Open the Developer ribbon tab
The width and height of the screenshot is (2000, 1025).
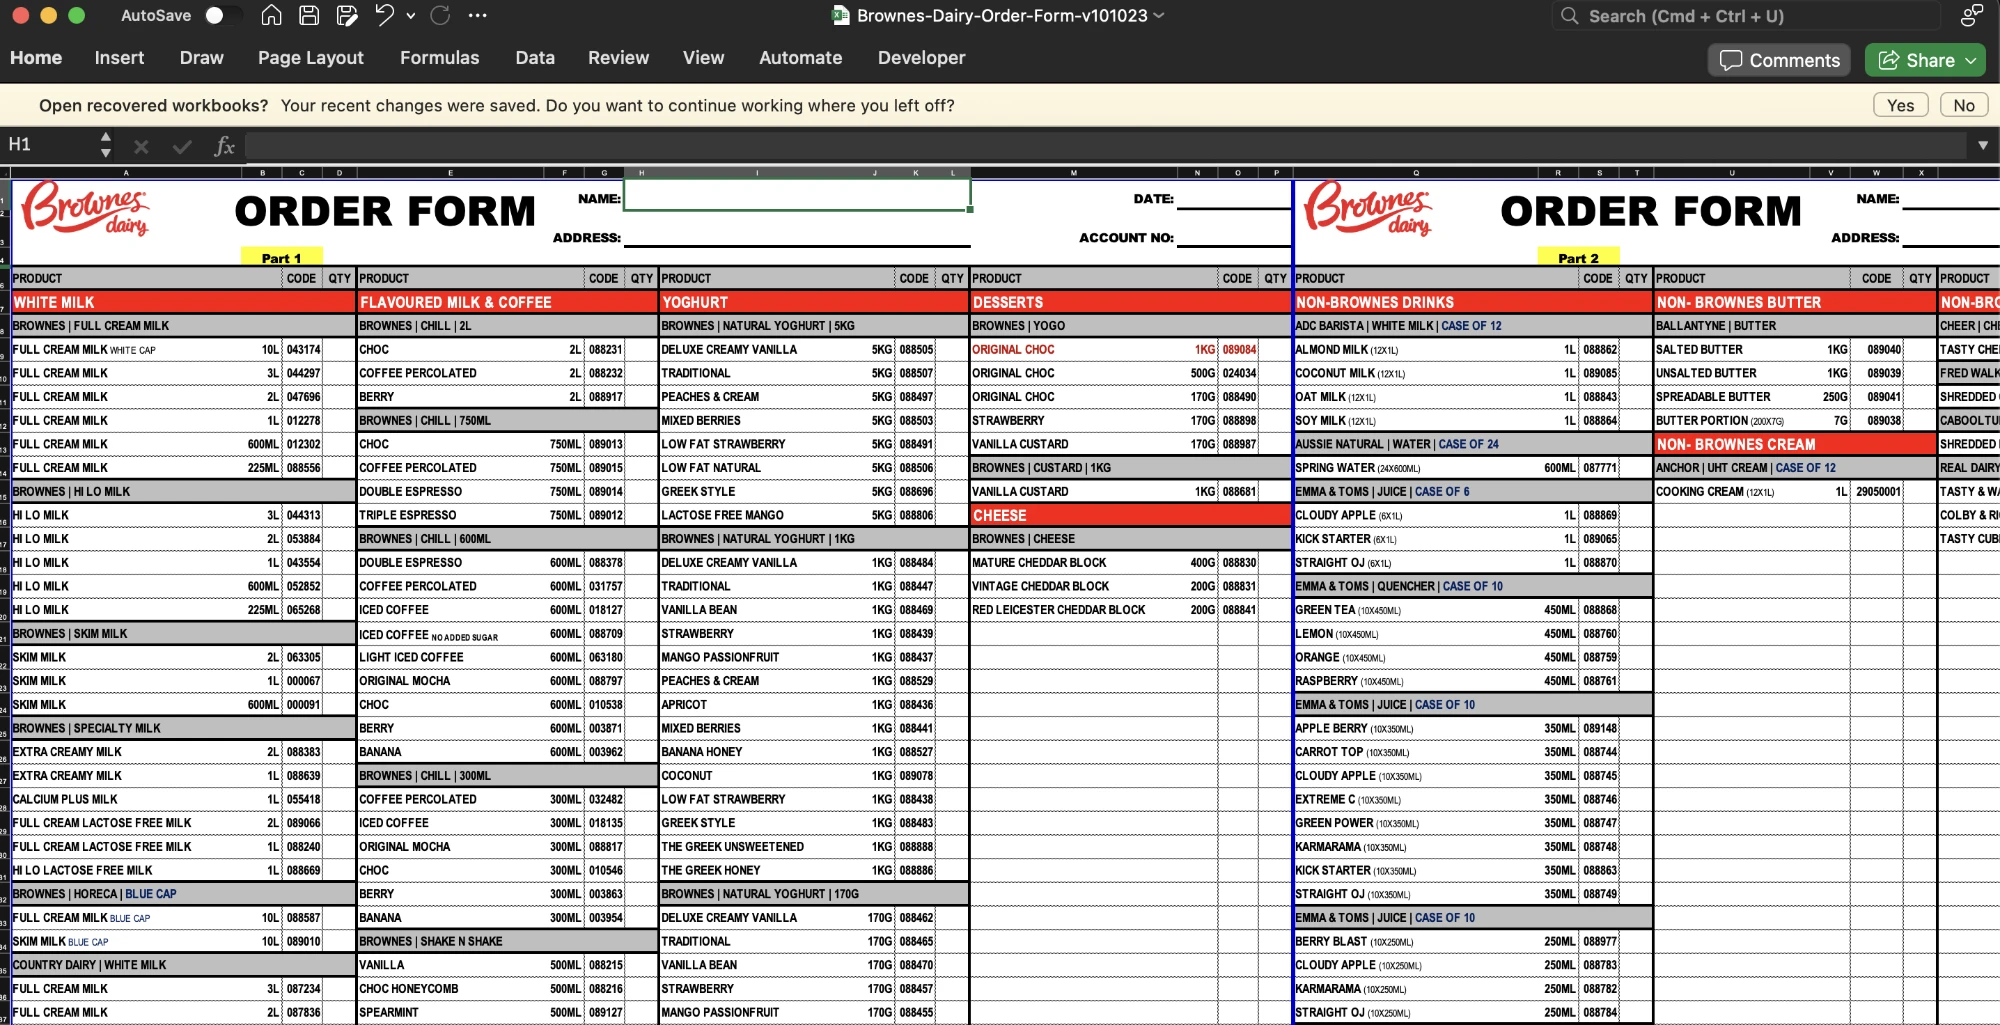tap(921, 58)
